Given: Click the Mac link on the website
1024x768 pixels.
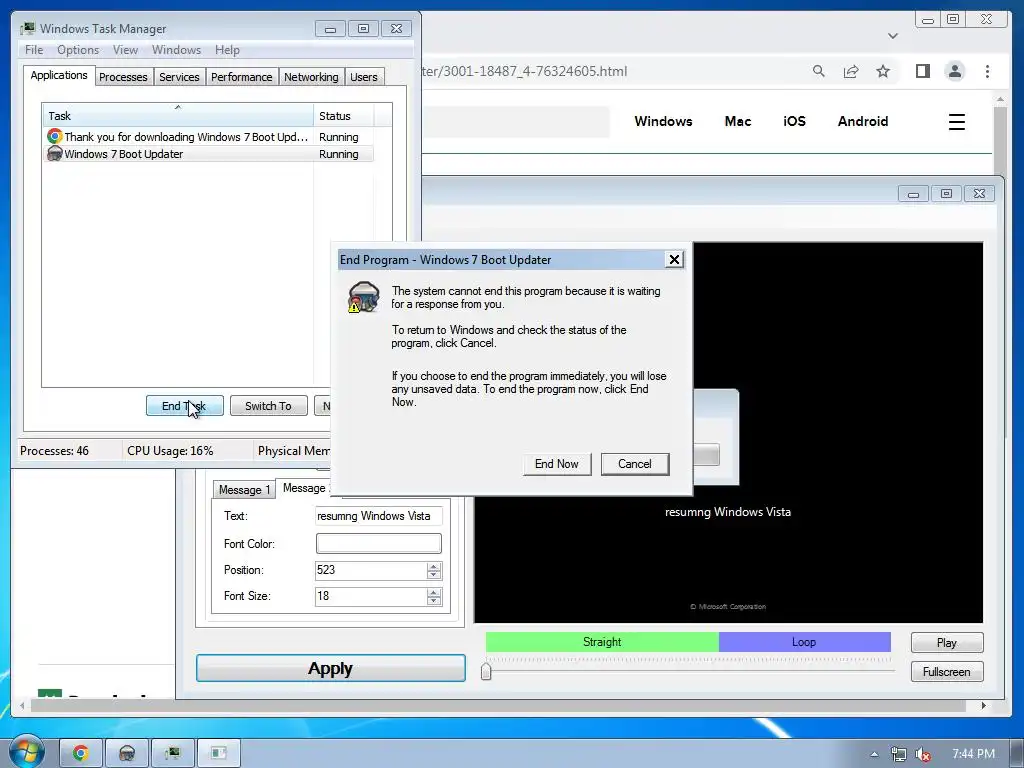Looking at the screenshot, I should tap(738, 121).
